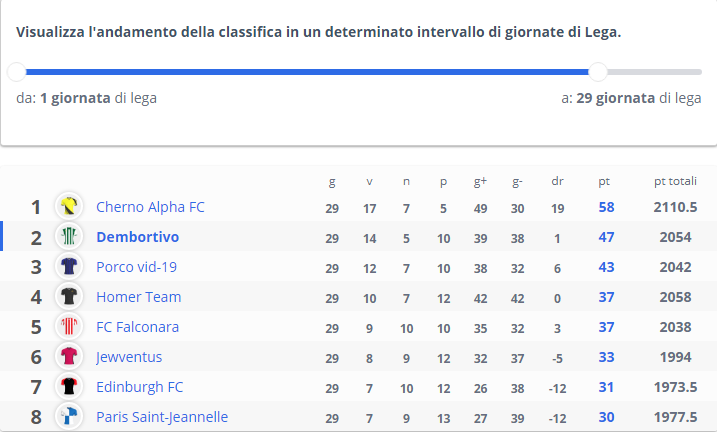Click Paris Saint-Jeannelle blue white jersey icon
The image size is (717, 432).
(x=69, y=416)
